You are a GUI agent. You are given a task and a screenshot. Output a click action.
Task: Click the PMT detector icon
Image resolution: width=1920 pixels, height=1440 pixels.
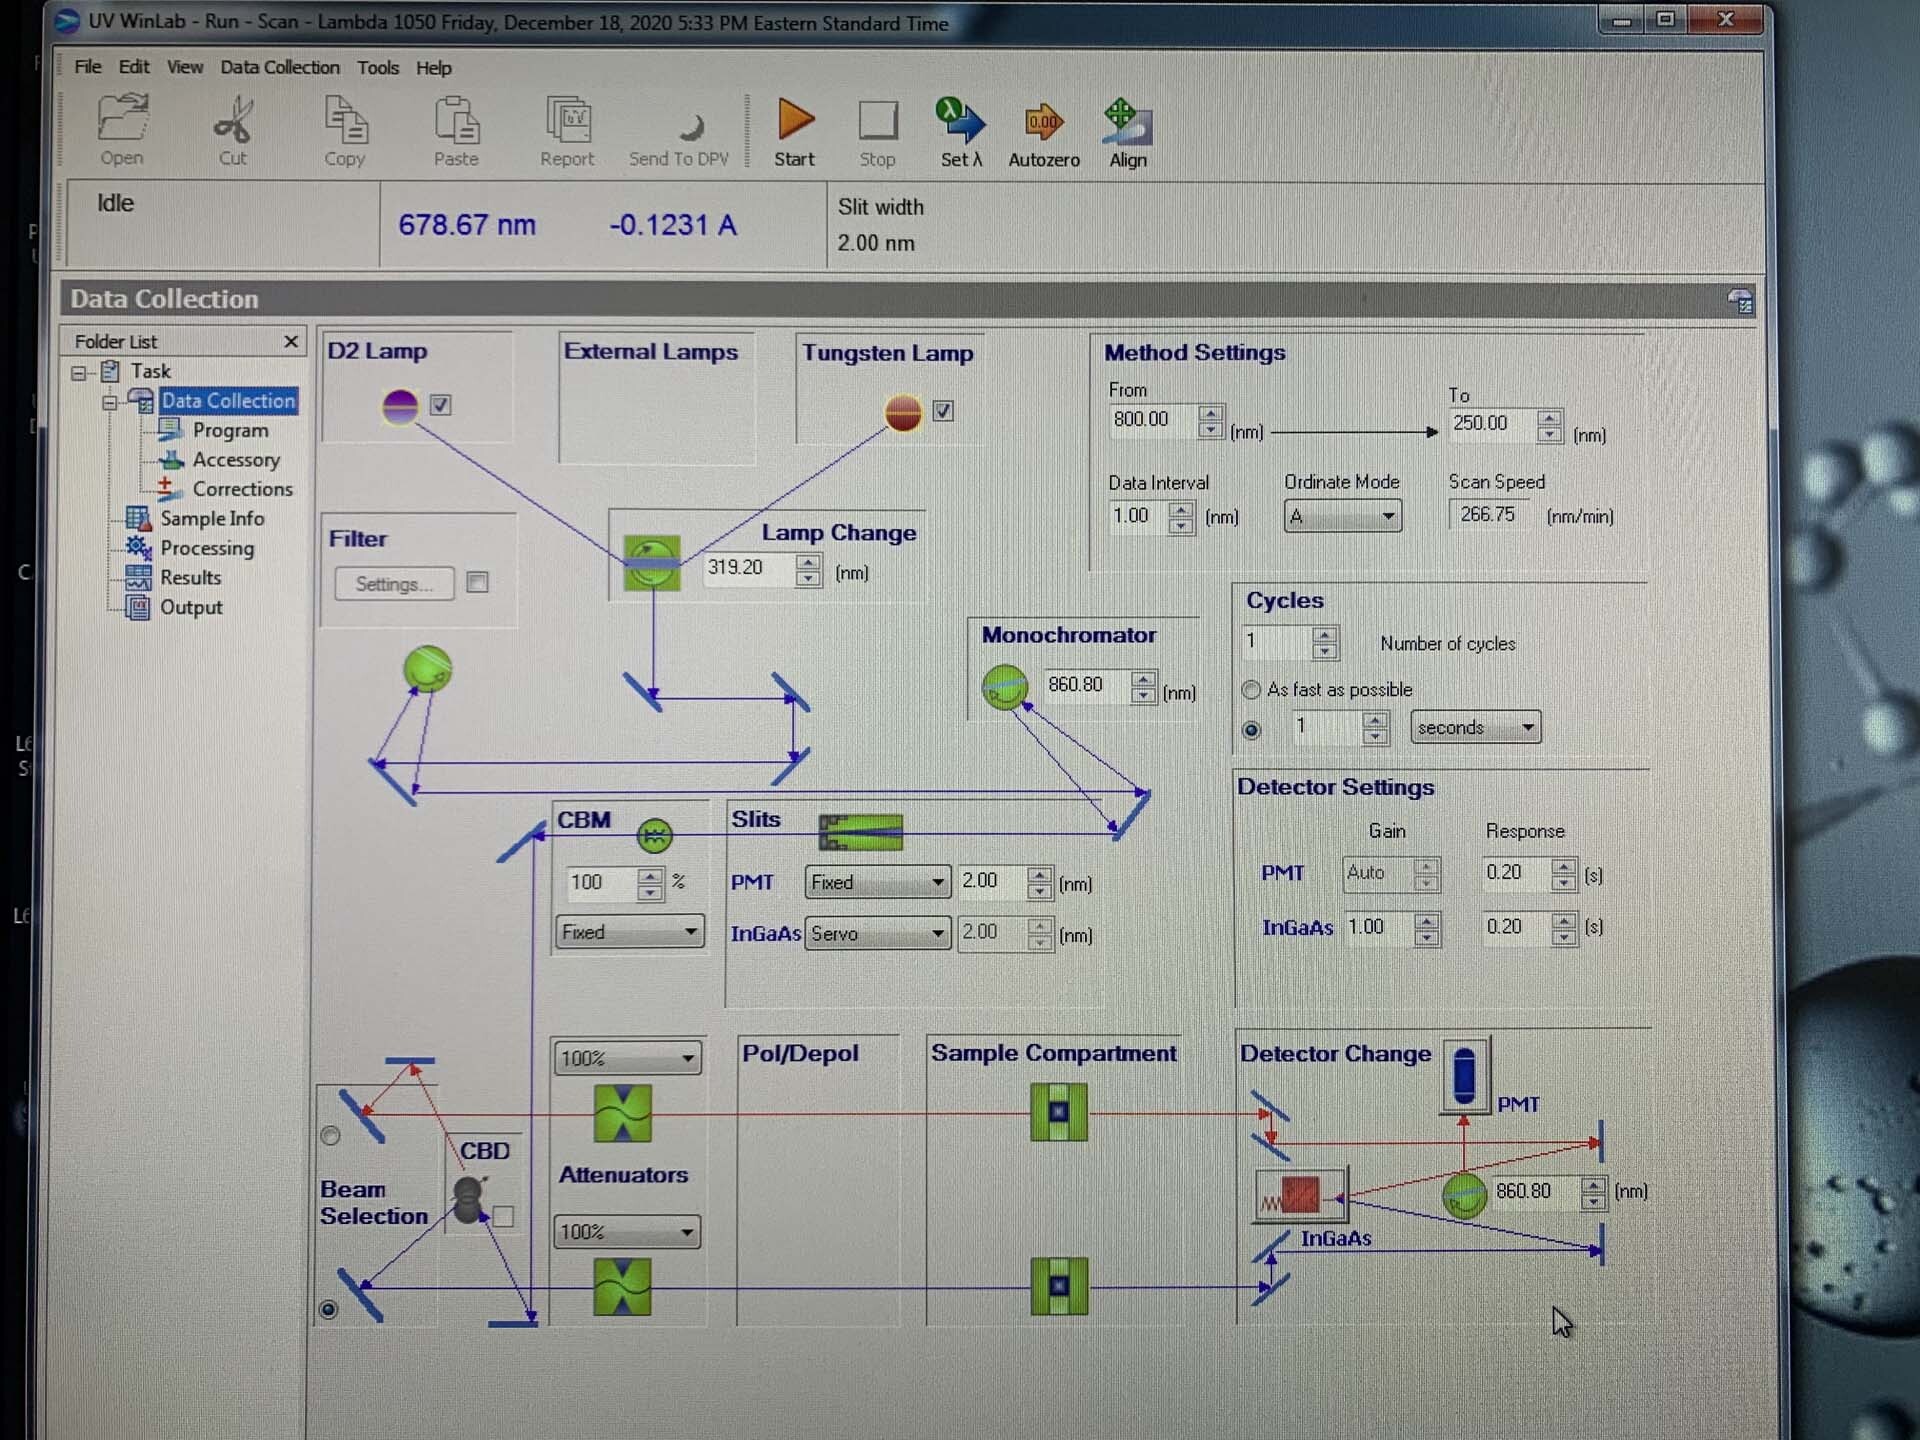1464,1075
